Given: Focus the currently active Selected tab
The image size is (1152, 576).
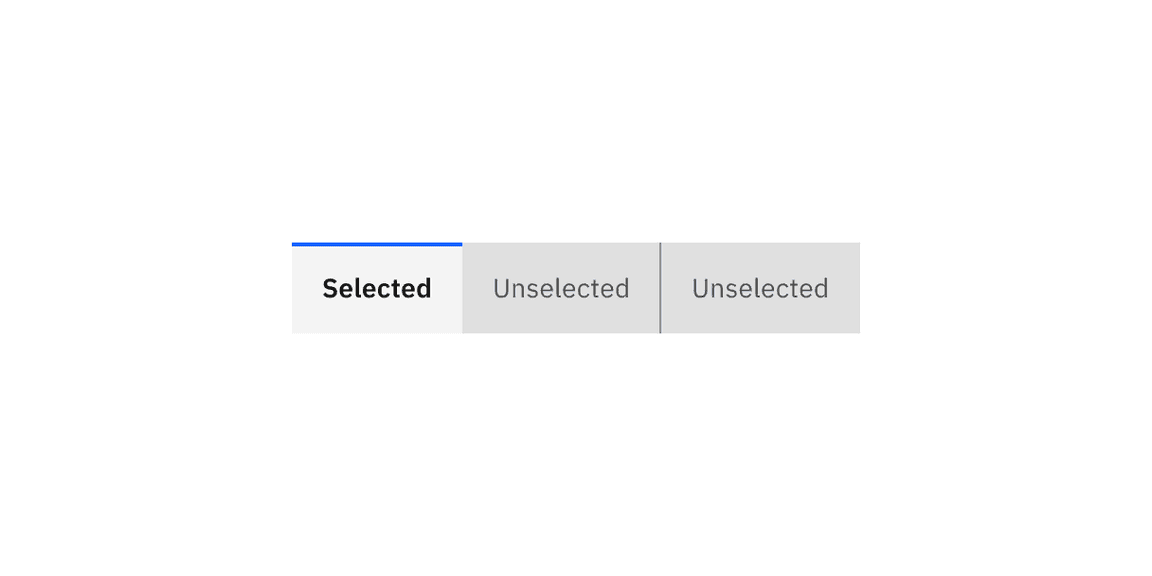Looking at the screenshot, I should pyautogui.click(x=377, y=288).
